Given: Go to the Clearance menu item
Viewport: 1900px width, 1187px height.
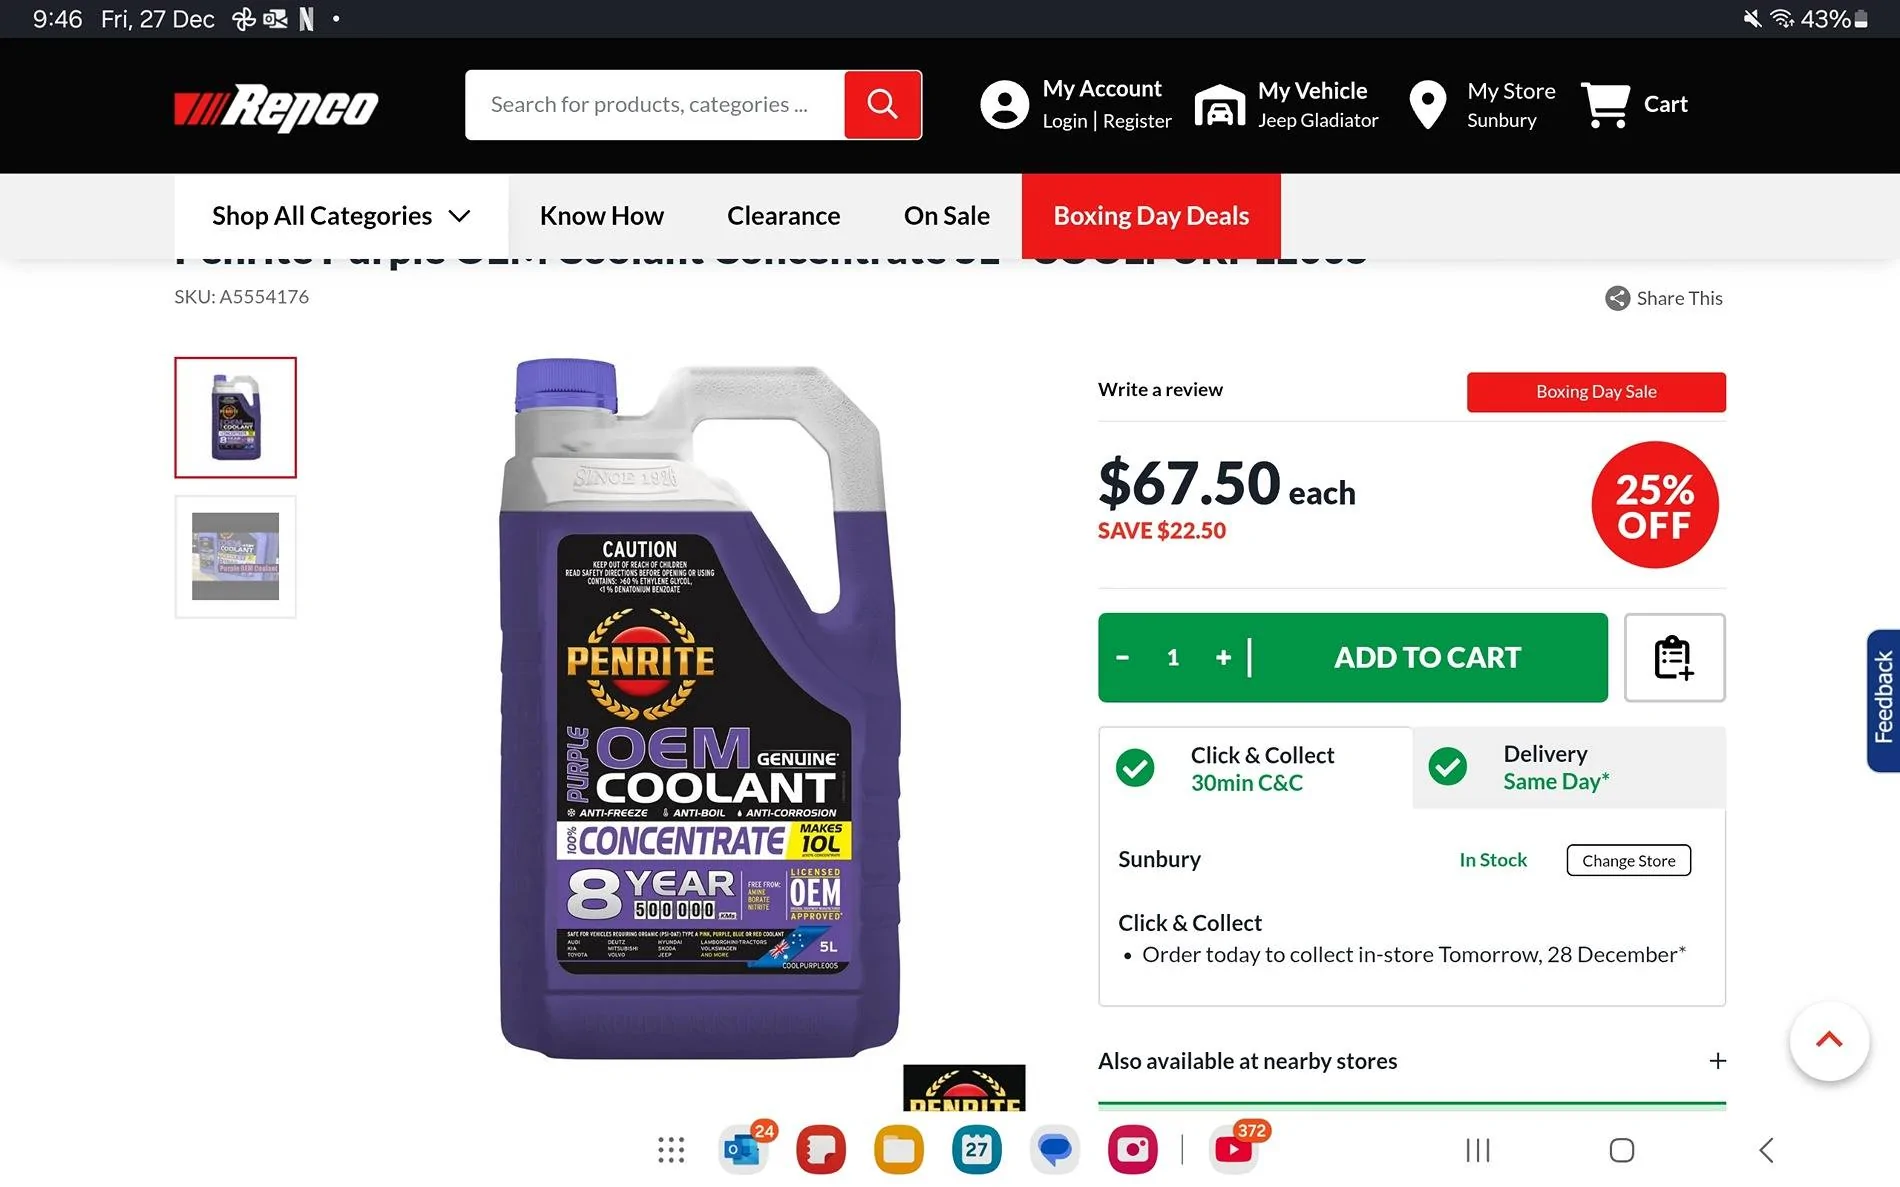Looking at the screenshot, I should tap(783, 216).
